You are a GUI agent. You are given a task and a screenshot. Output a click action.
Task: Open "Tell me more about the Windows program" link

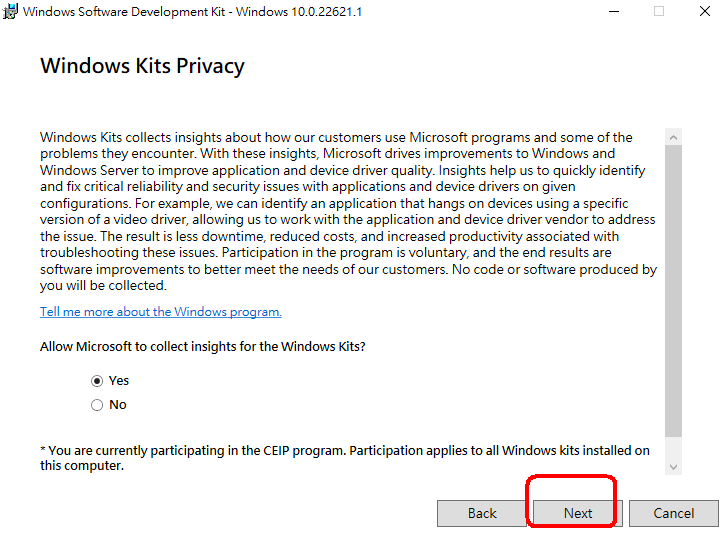pos(161,312)
